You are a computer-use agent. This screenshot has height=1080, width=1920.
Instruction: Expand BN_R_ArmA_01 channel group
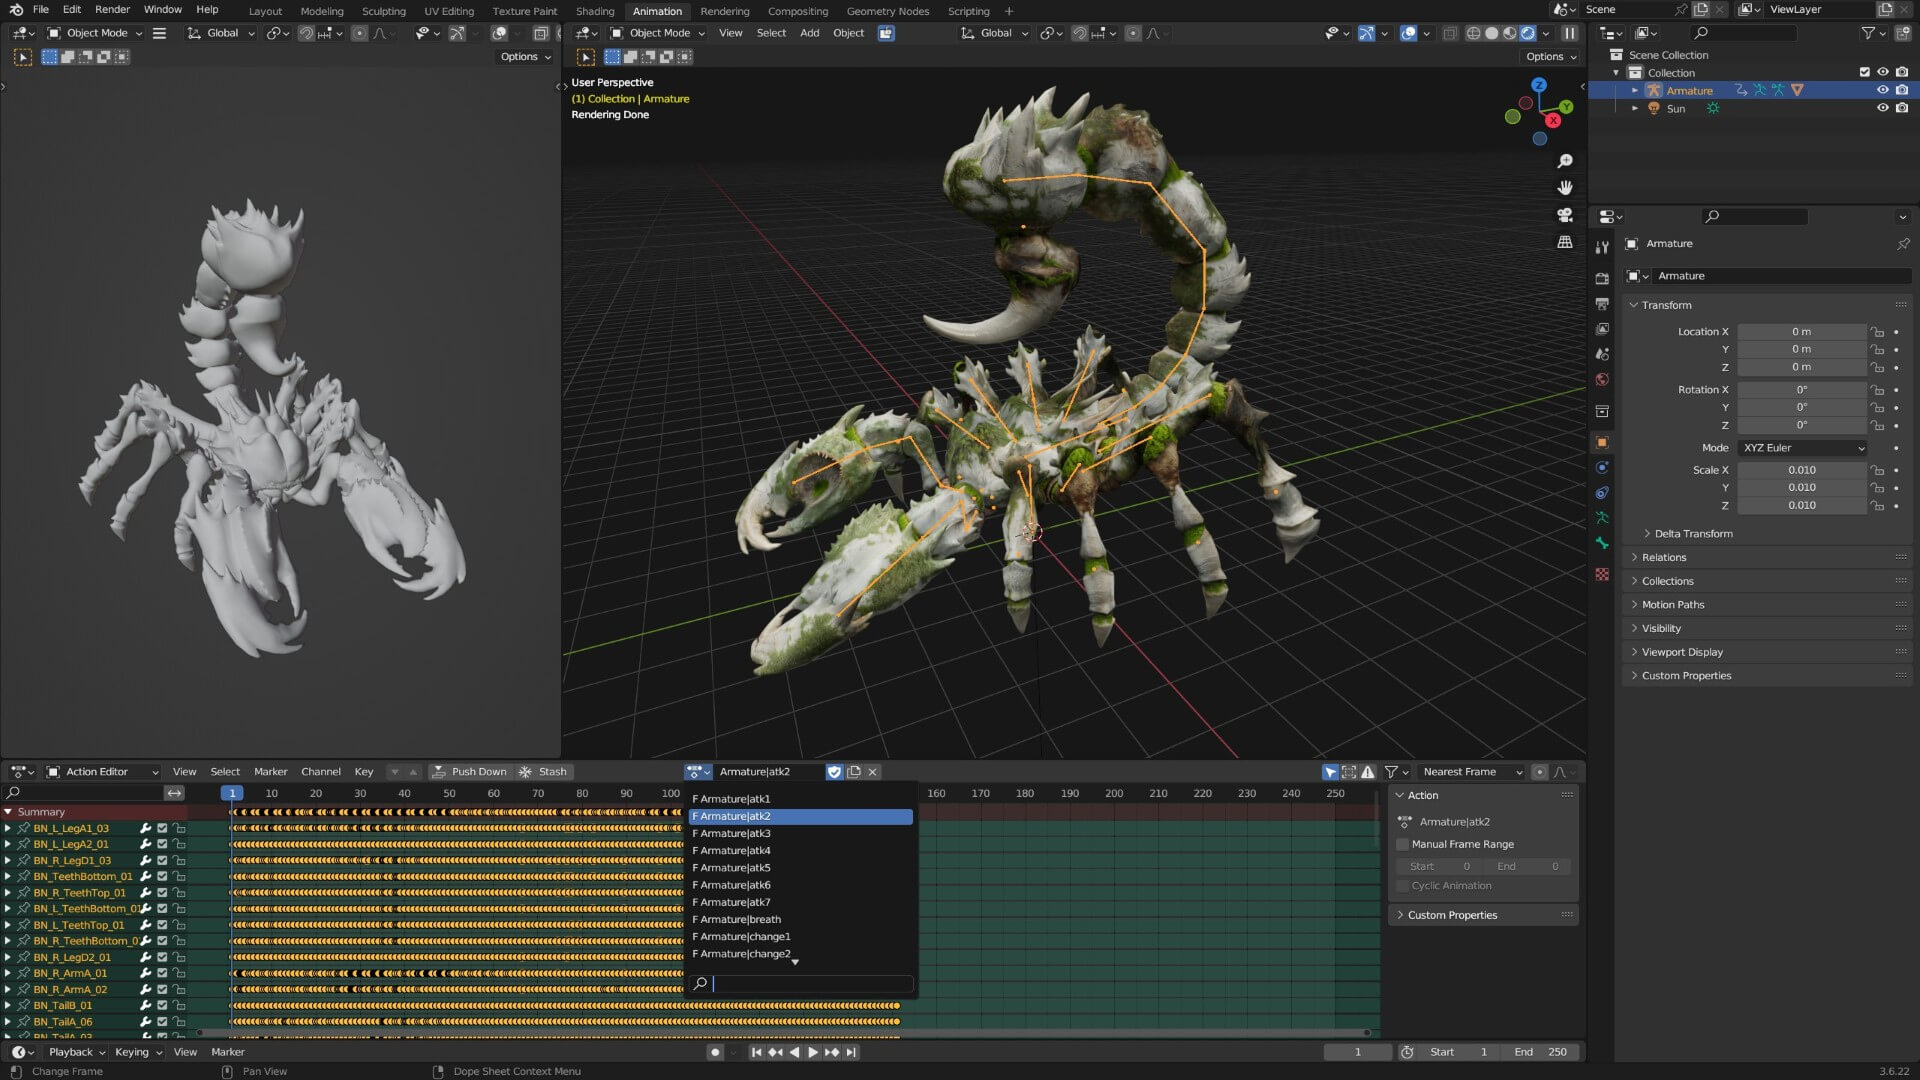click(8, 973)
